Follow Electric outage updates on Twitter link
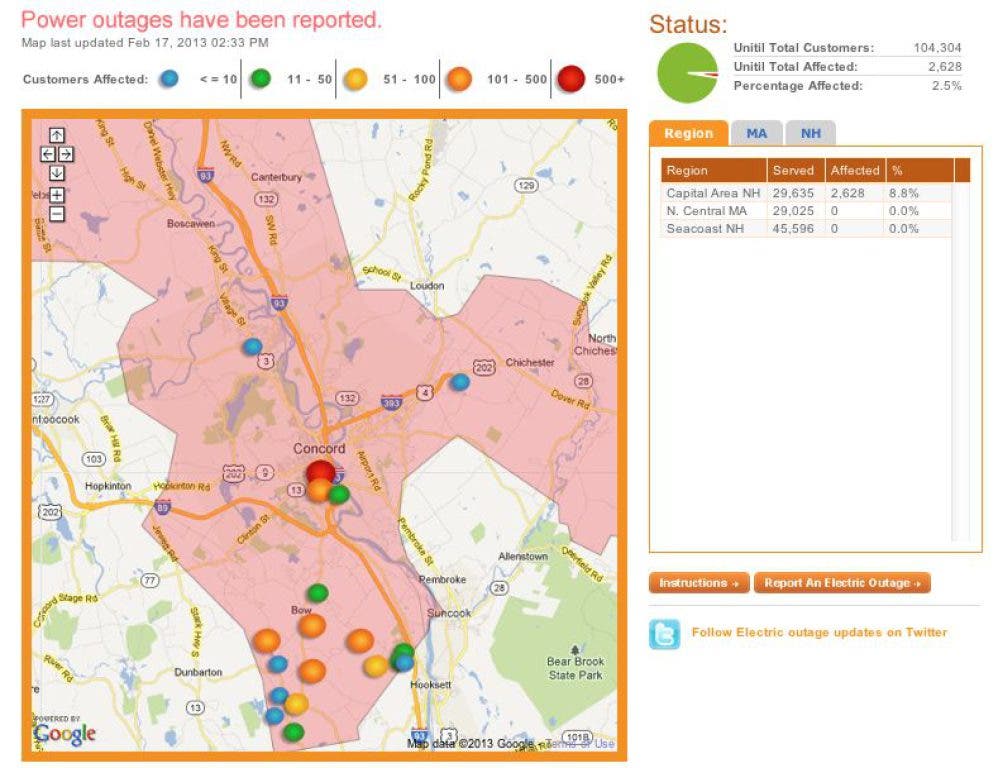 818,632
